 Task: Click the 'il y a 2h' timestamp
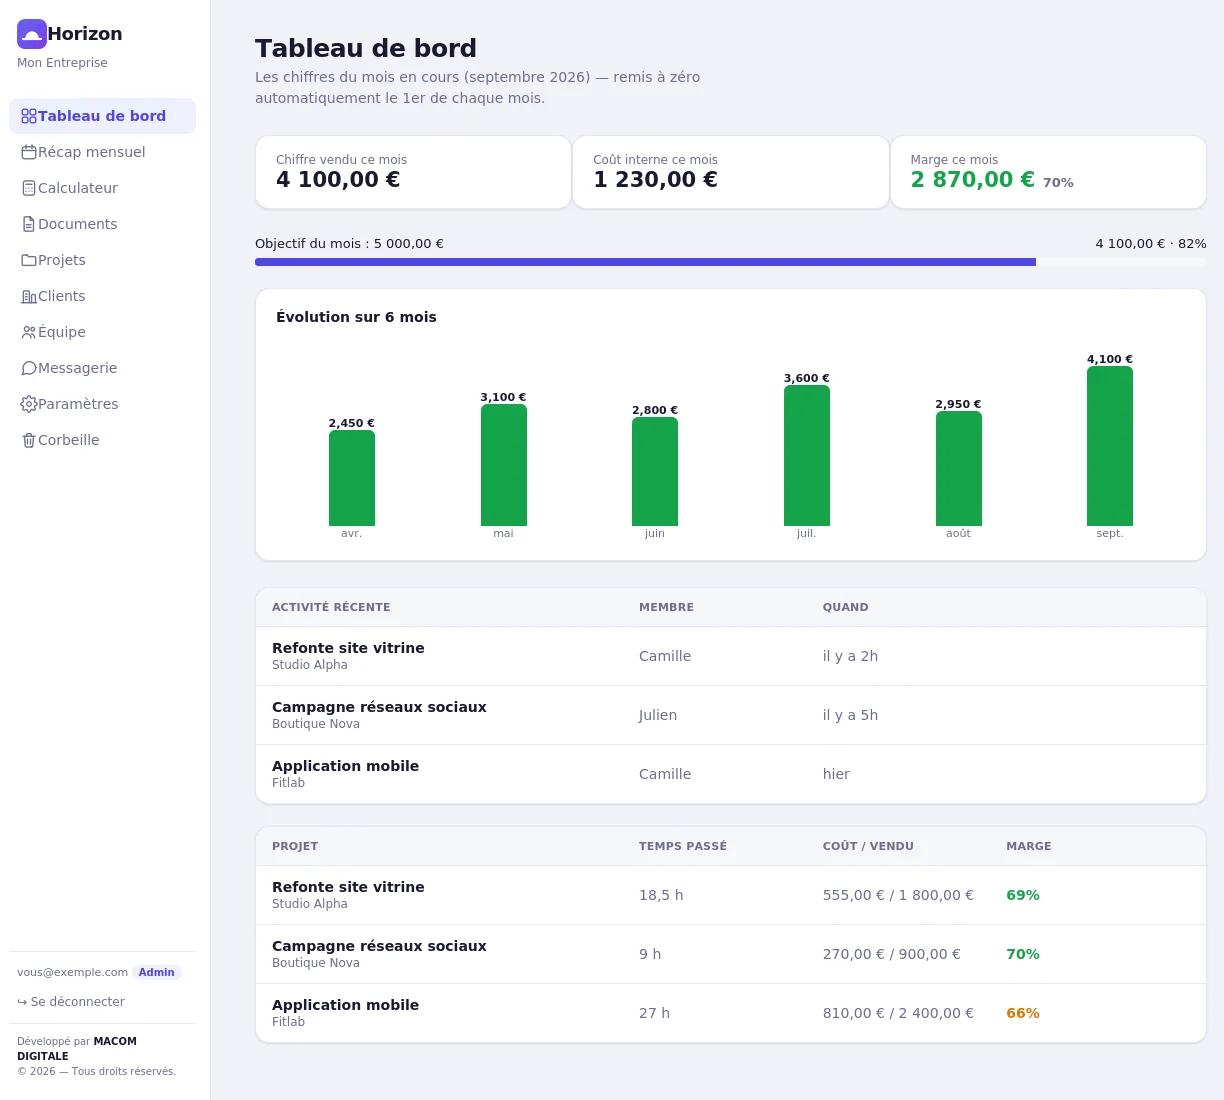point(850,656)
